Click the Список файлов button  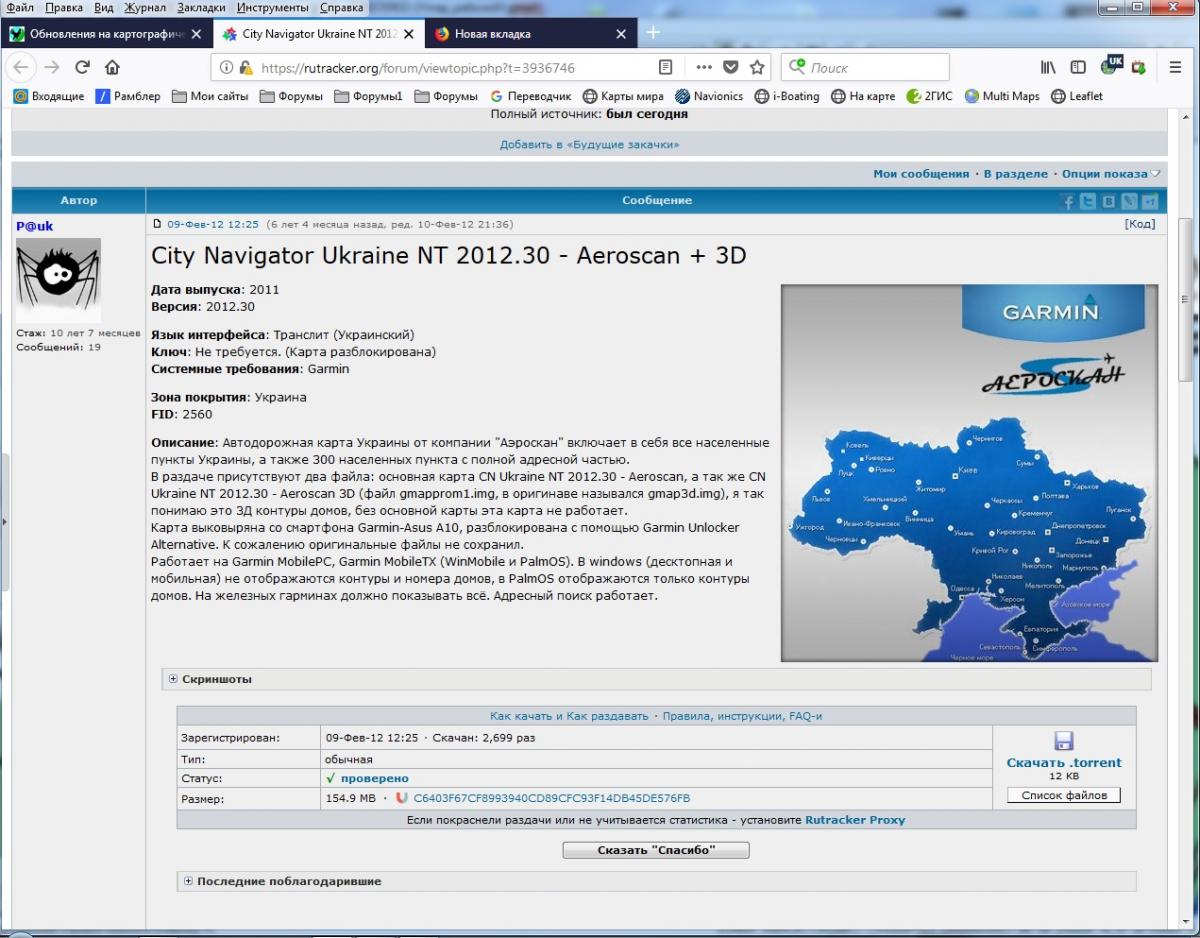1064,796
